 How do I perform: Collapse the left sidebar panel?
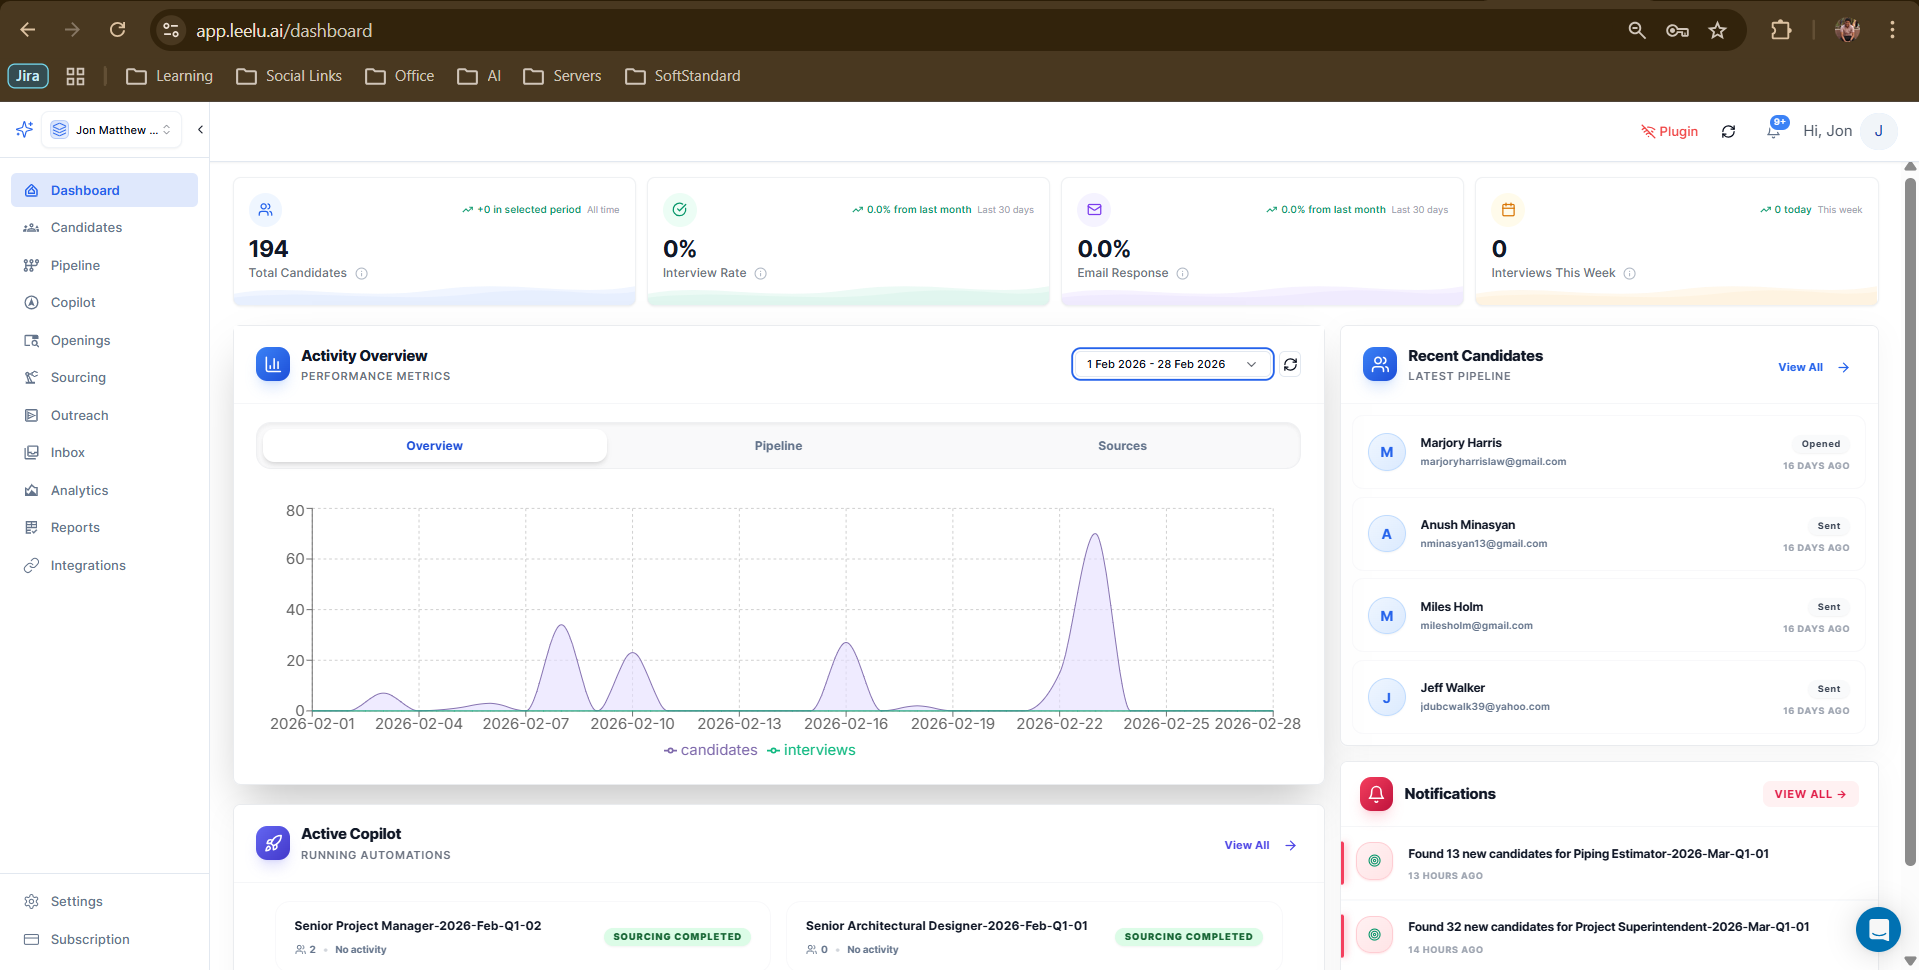pos(200,130)
